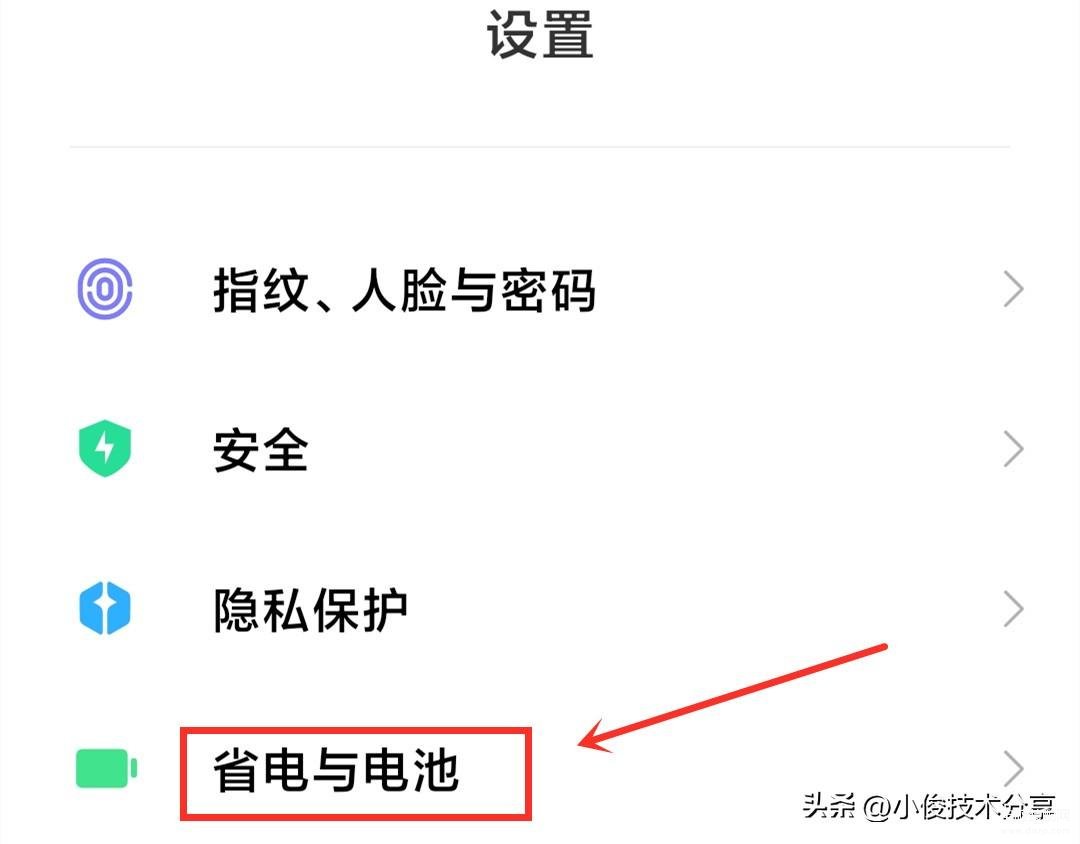1080x844 pixels.
Task: Click the red annotation arrow
Action: [x=732, y=697]
